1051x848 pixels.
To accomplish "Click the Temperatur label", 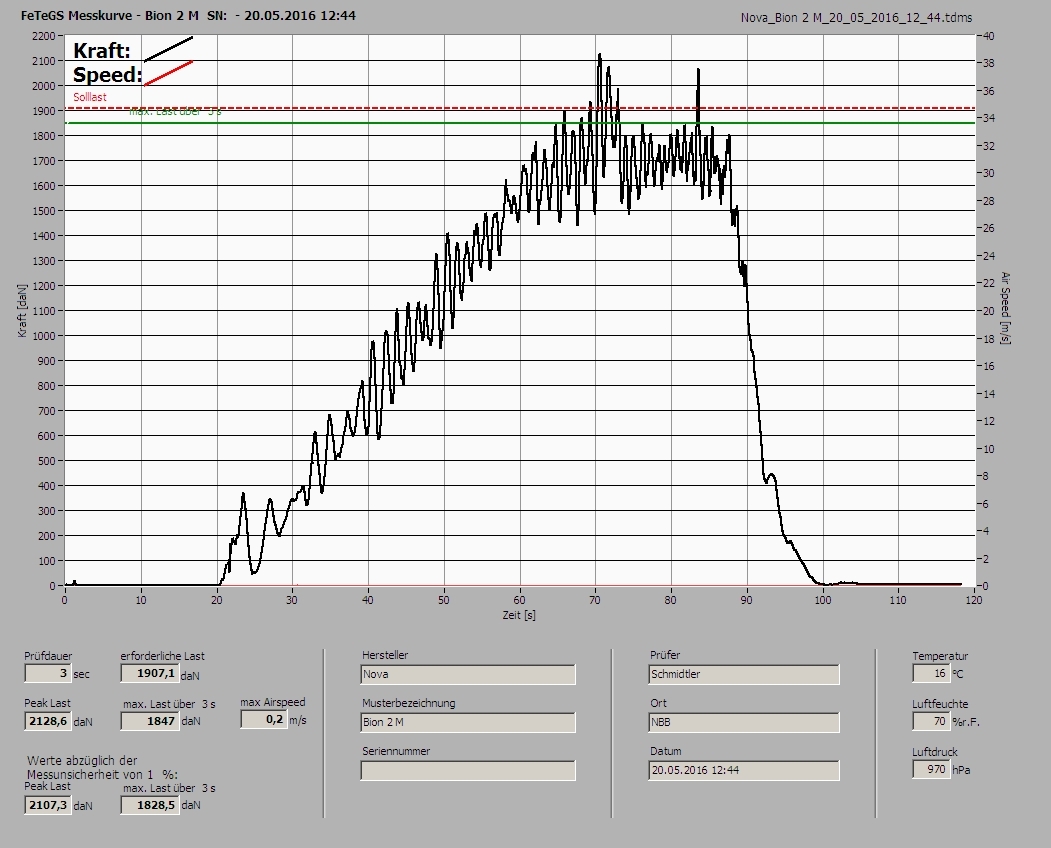I will pyautogui.click(x=940, y=656).
